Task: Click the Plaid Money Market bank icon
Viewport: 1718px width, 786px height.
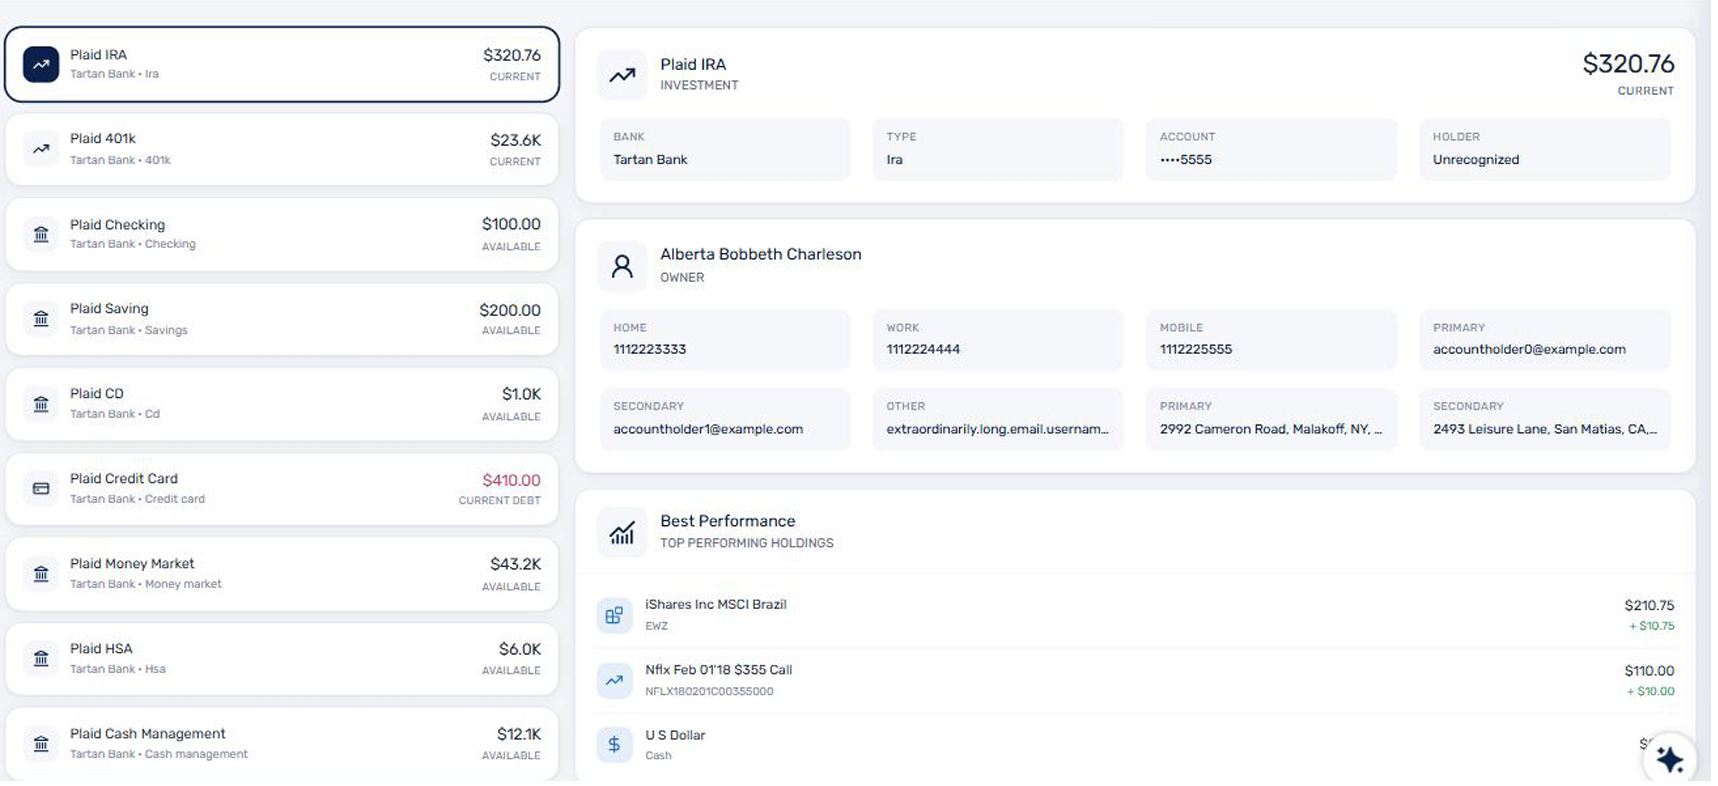Action: [41, 574]
